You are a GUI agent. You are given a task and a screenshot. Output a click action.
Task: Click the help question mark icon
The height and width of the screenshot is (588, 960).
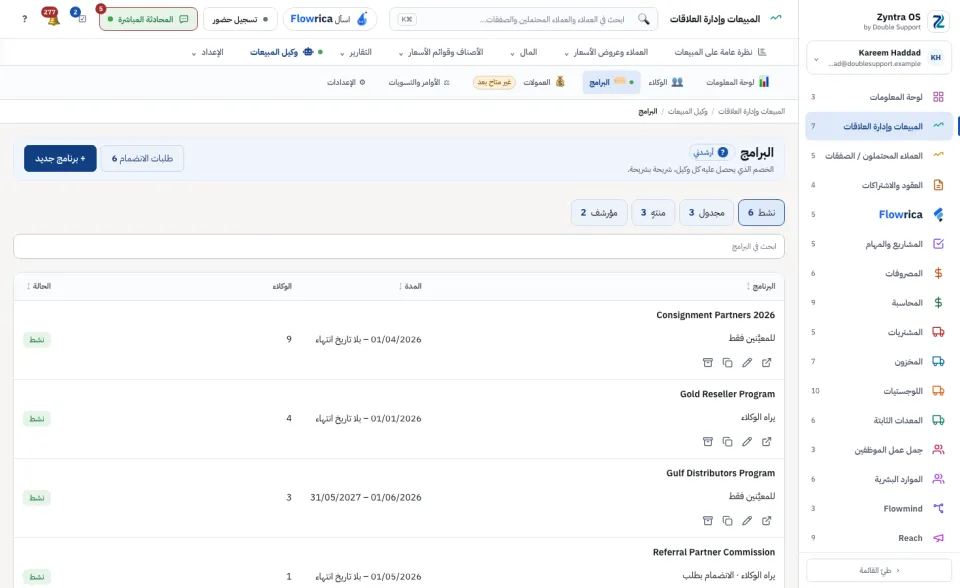[x=24, y=19]
